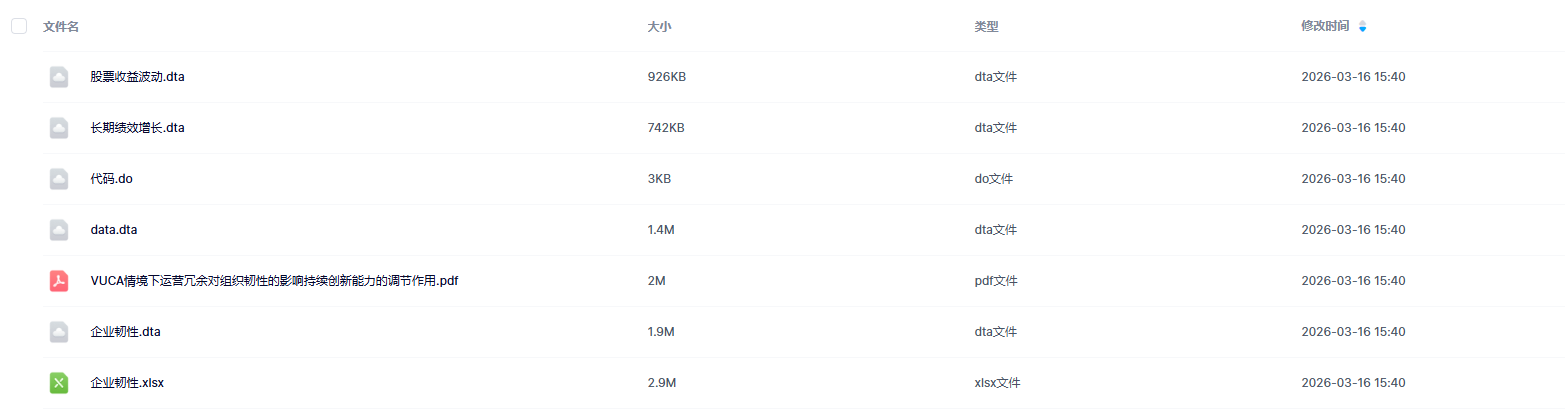The height and width of the screenshot is (418, 1565).
Task: Click the 企业韧性.dta file name
Action: tap(125, 332)
